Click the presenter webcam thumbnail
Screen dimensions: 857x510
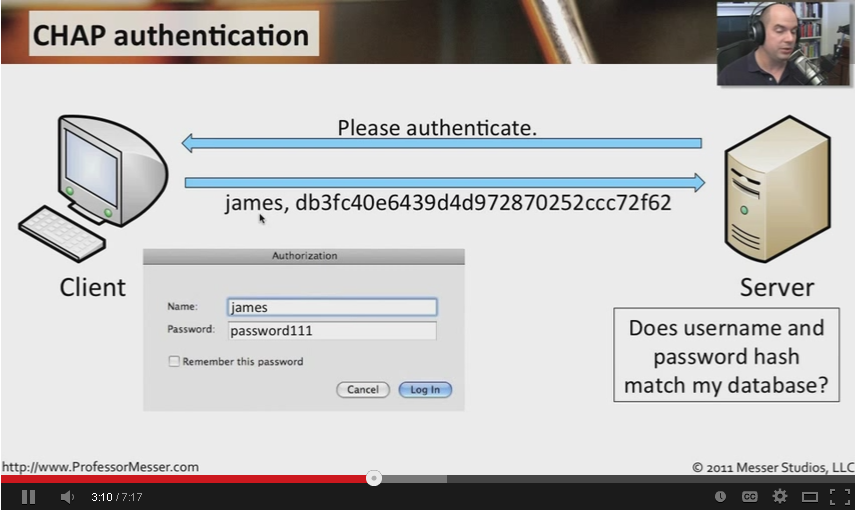click(x=784, y=44)
